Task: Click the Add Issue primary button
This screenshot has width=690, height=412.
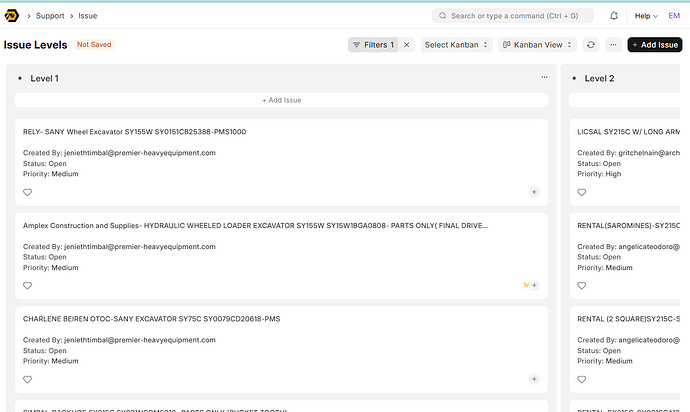Action: (655, 45)
